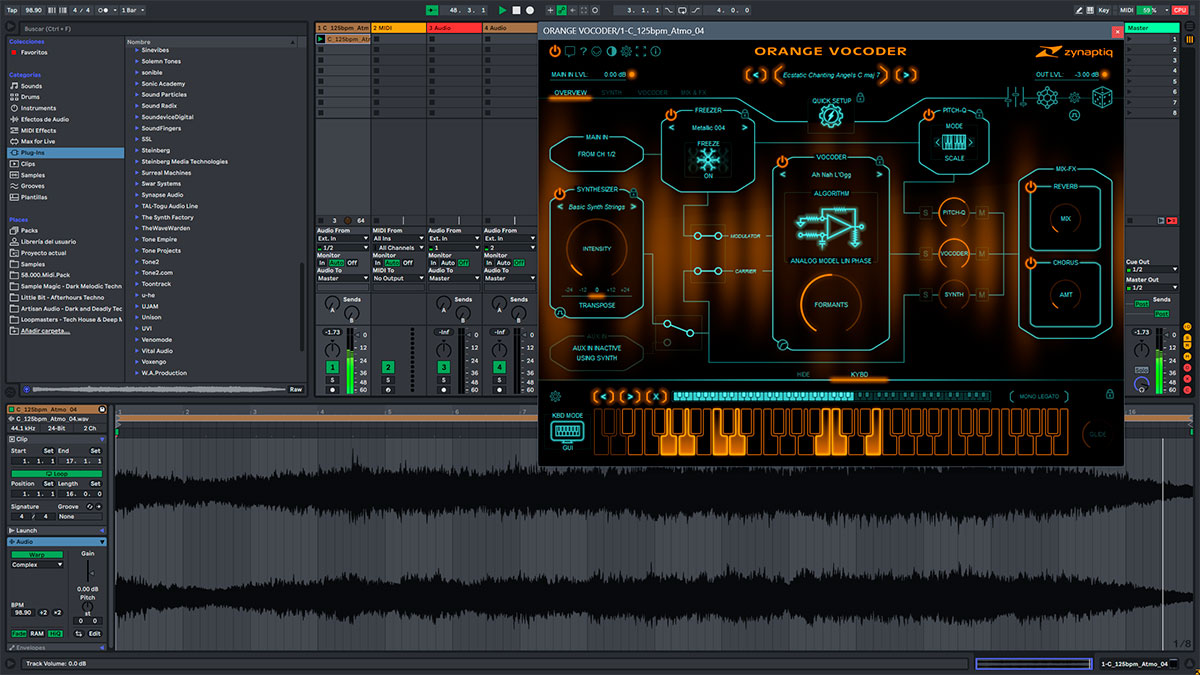
Task: Lock the Quick Setup padlock
Action: pyautogui.click(x=860, y=98)
